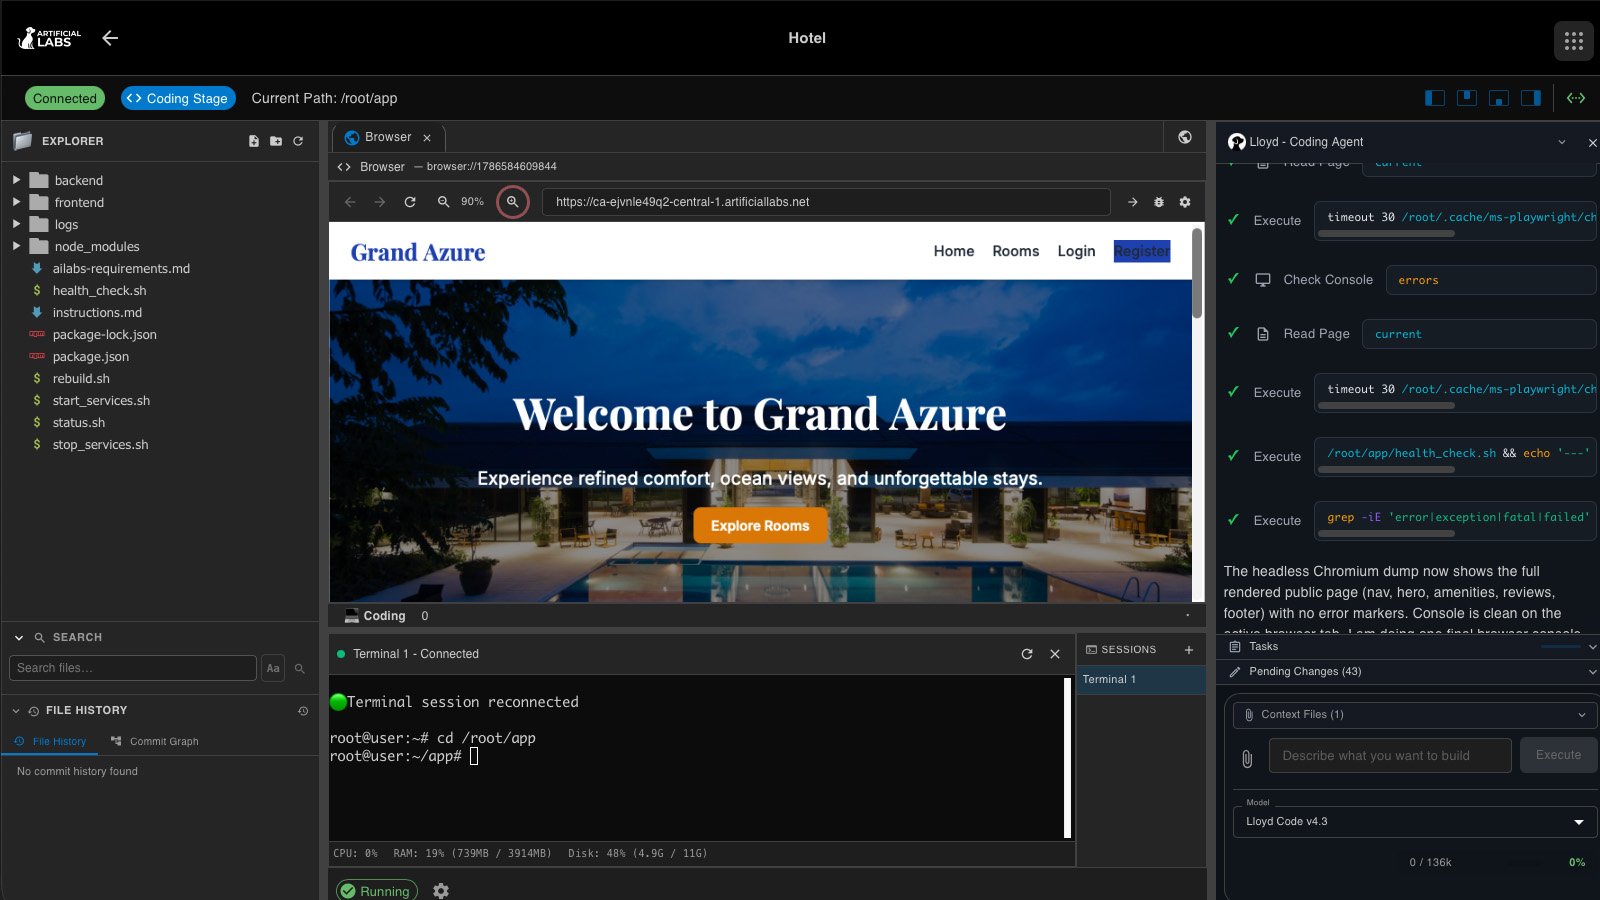The width and height of the screenshot is (1600, 900).
Task: Click the Coding panel tab
Action: pyautogui.click(x=376, y=616)
